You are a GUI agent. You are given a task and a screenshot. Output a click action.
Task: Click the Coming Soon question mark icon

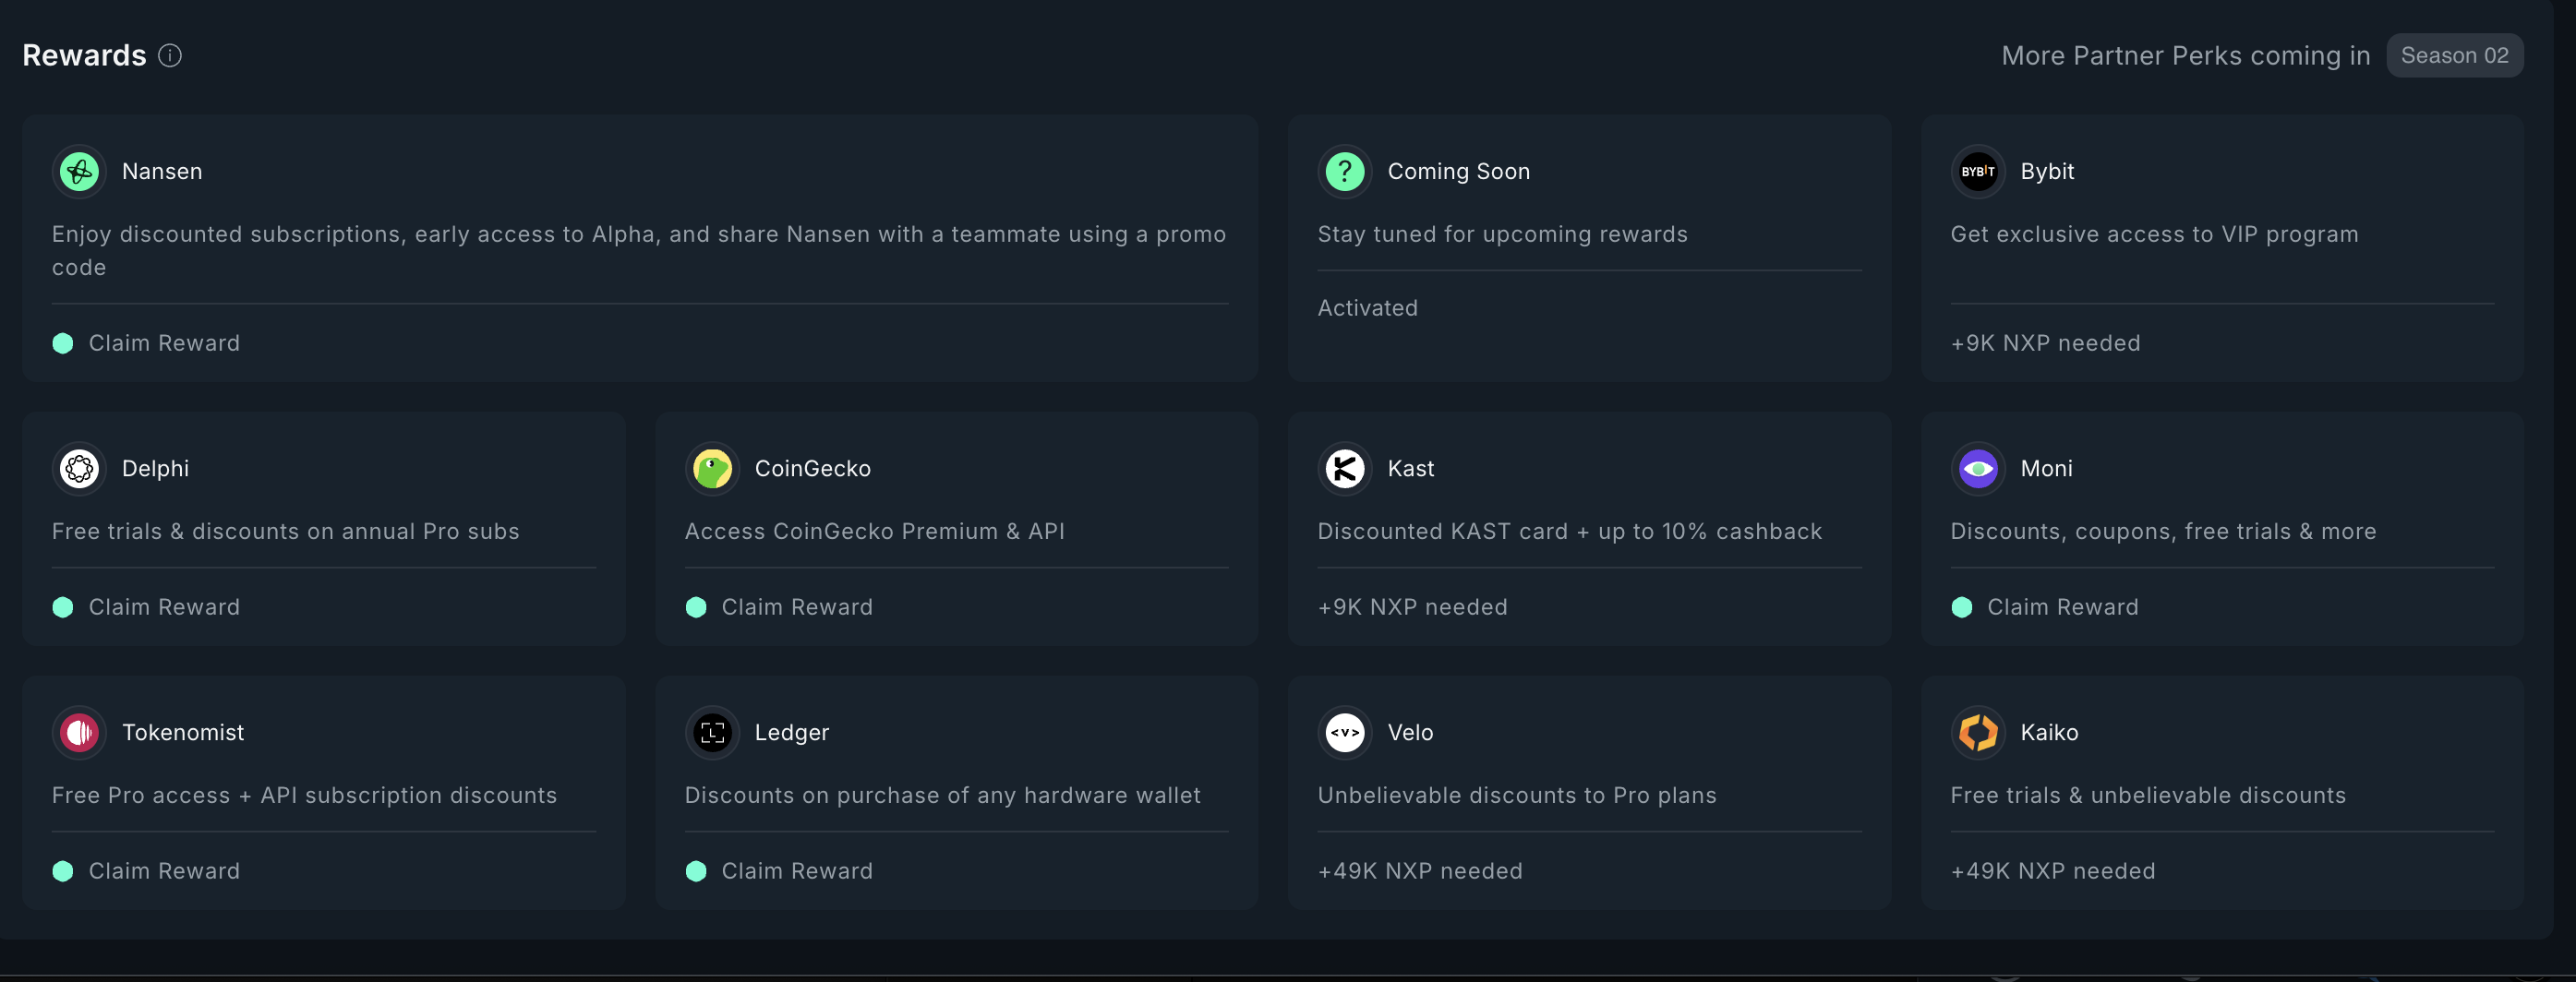click(1344, 172)
